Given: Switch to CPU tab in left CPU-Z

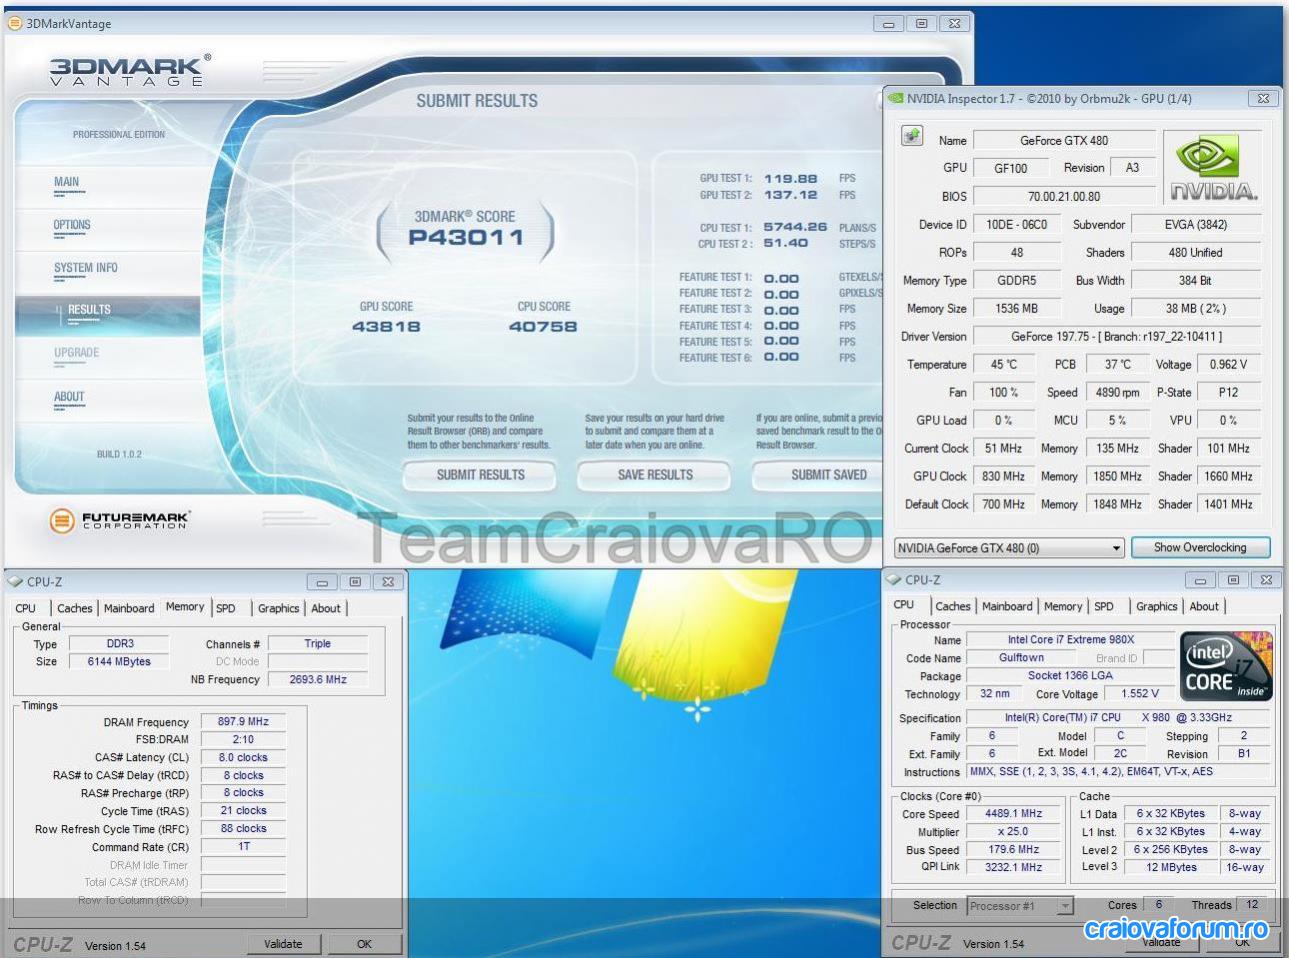Looking at the screenshot, I should pyautogui.click(x=26, y=608).
